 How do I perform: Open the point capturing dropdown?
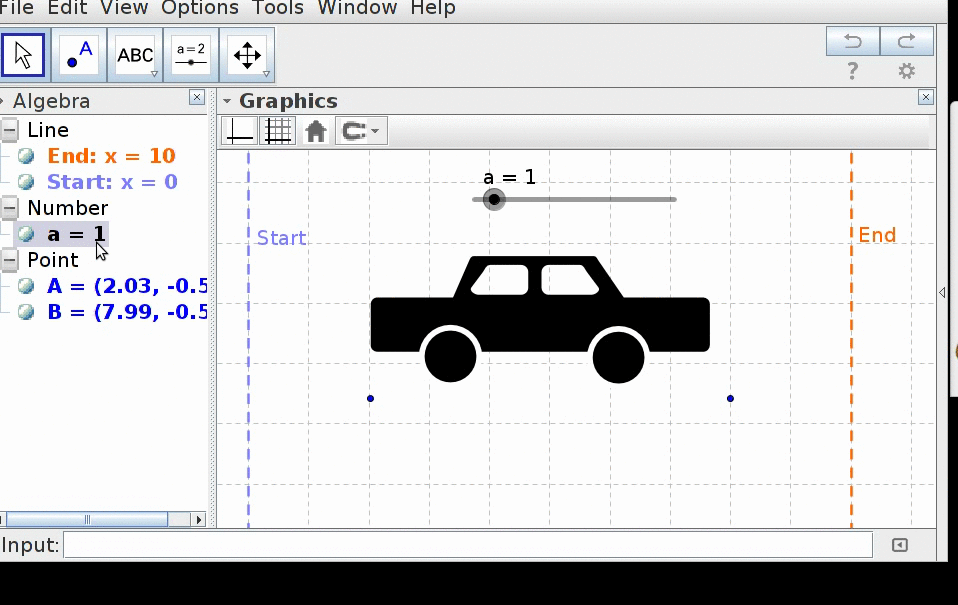coord(361,131)
